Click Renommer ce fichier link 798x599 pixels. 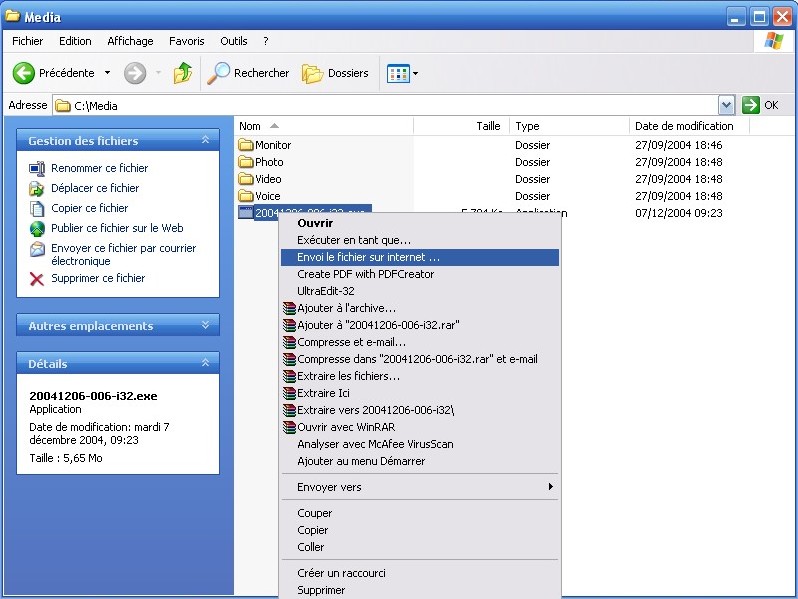coord(99,168)
